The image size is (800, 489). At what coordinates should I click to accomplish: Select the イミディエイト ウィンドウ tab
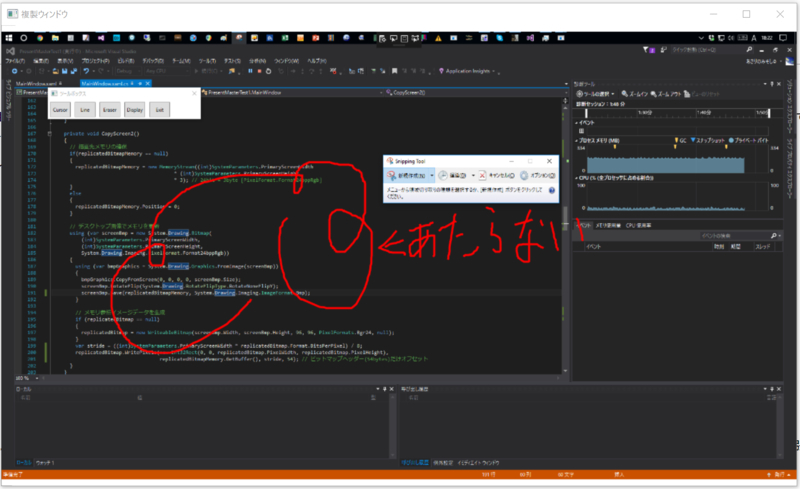(478, 462)
